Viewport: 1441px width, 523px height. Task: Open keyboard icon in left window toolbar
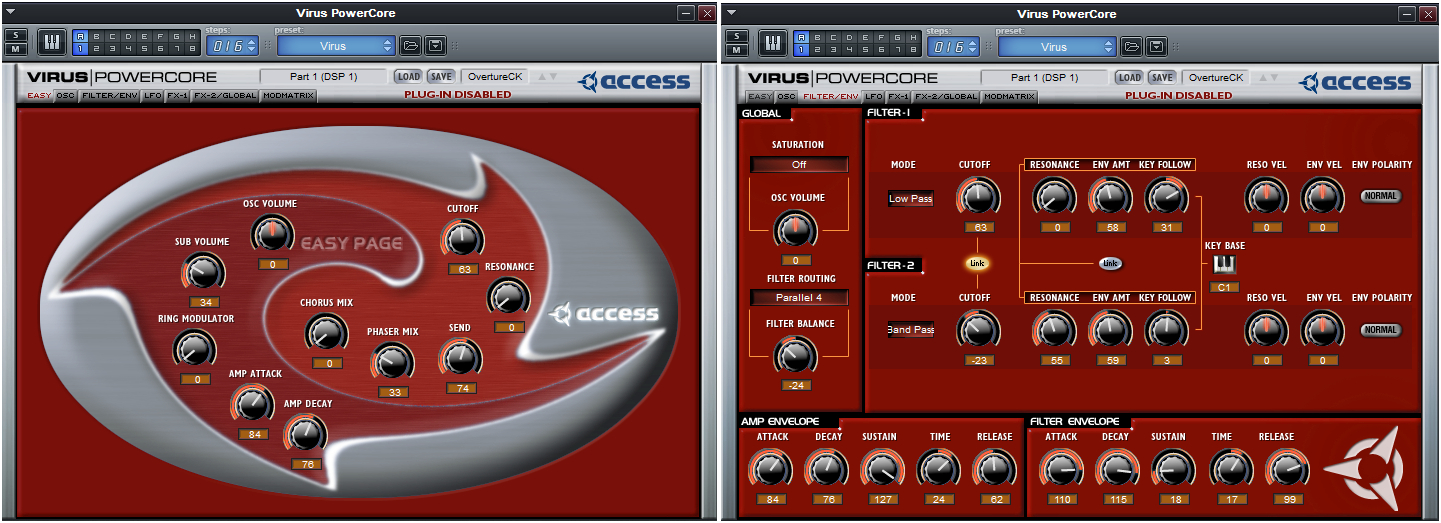51,42
